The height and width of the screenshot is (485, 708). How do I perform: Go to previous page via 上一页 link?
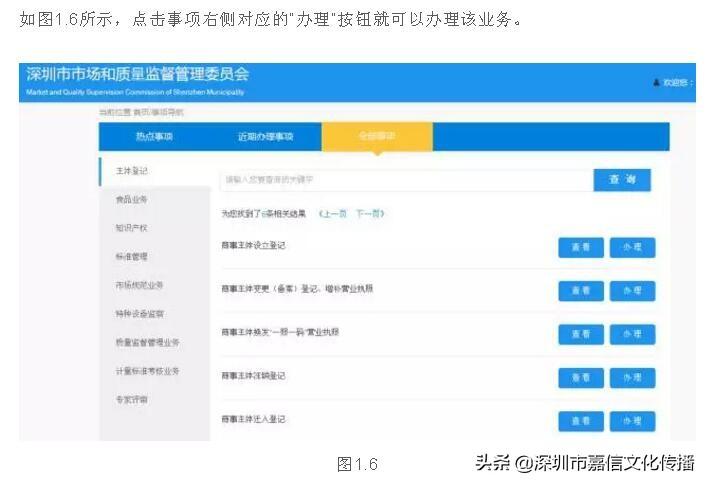(334, 214)
